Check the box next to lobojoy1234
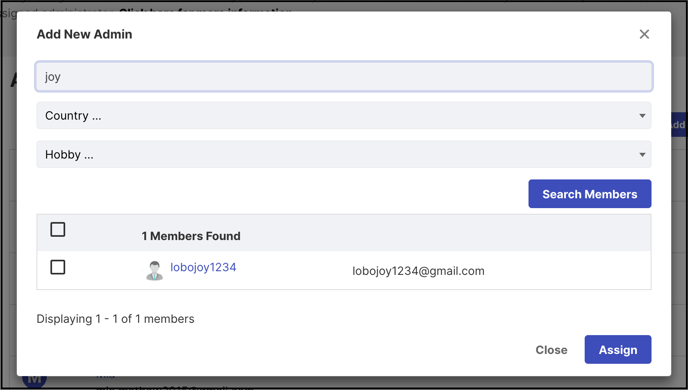 click(x=57, y=267)
